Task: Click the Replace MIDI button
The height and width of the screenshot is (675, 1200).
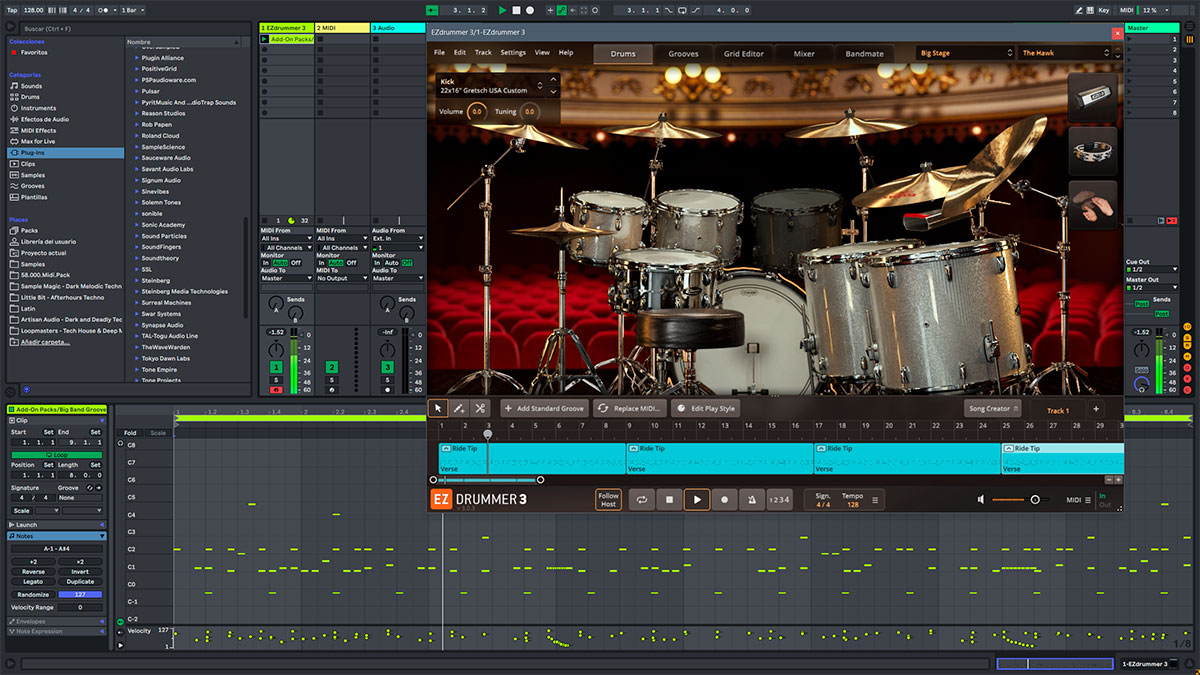Action: 630,409
